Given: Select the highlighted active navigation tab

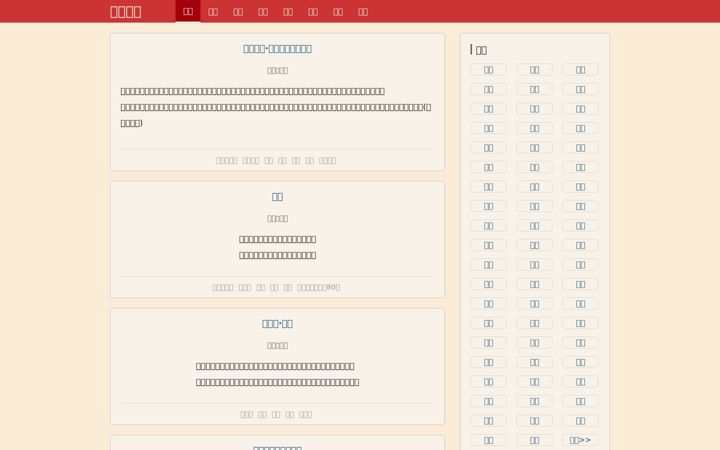Looking at the screenshot, I should (x=188, y=11).
